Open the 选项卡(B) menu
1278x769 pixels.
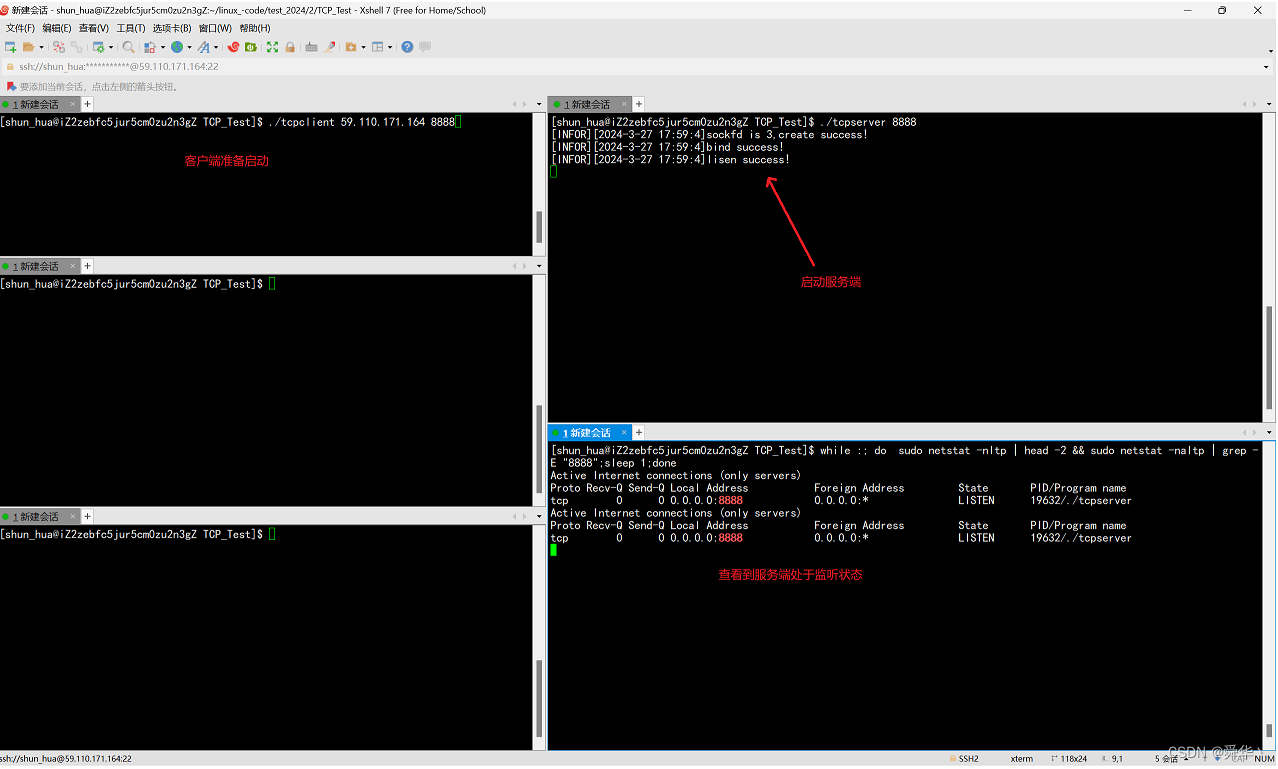point(172,28)
